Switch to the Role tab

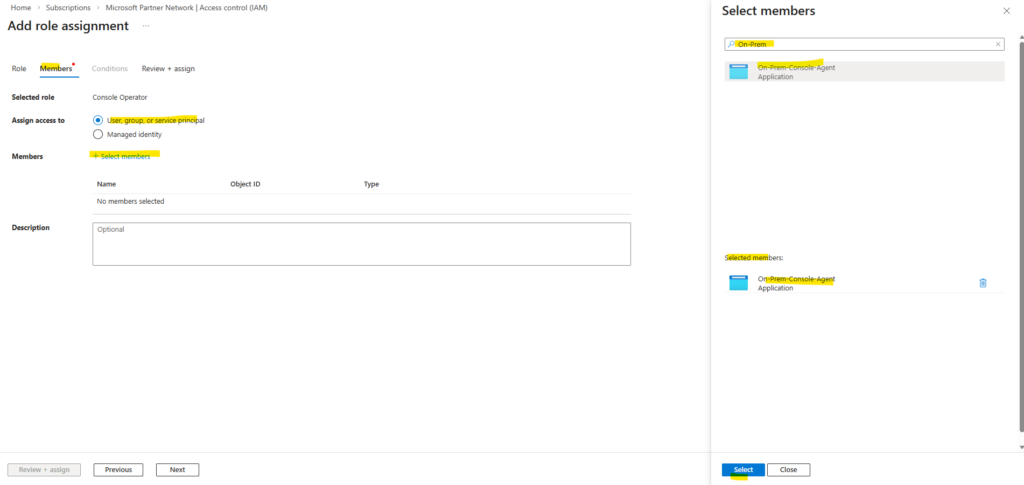pos(19,69)
